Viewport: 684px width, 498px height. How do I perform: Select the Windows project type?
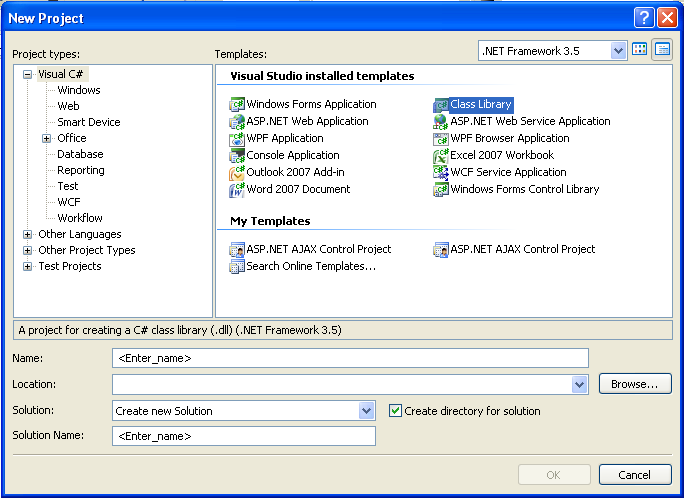tap(79, 90)
